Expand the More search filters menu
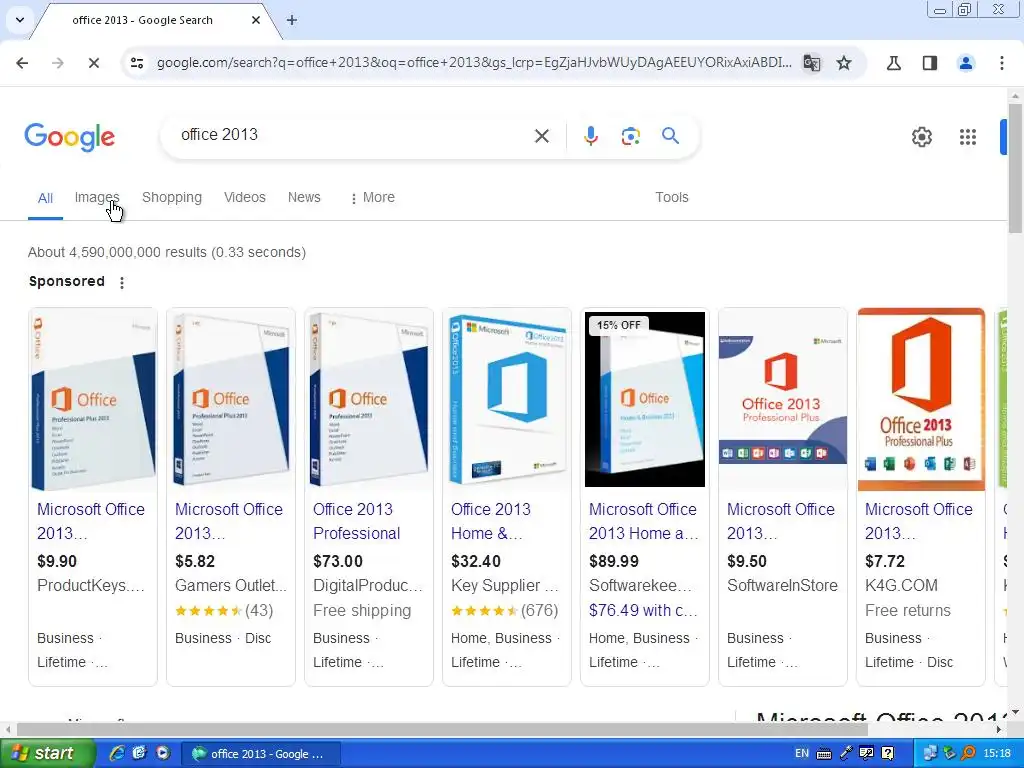 372,197
